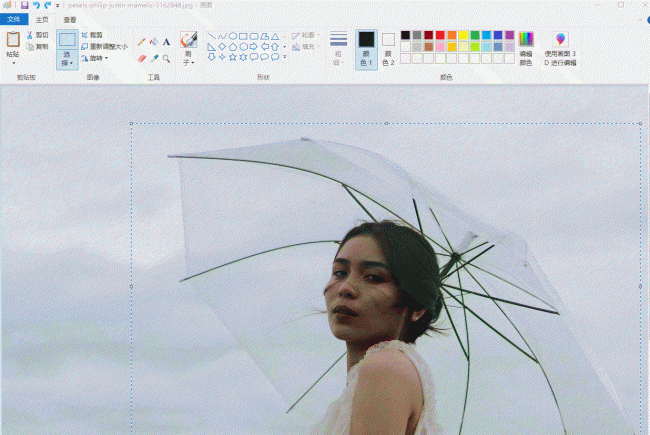Choose the Pentagon shape

coord(233,47)
